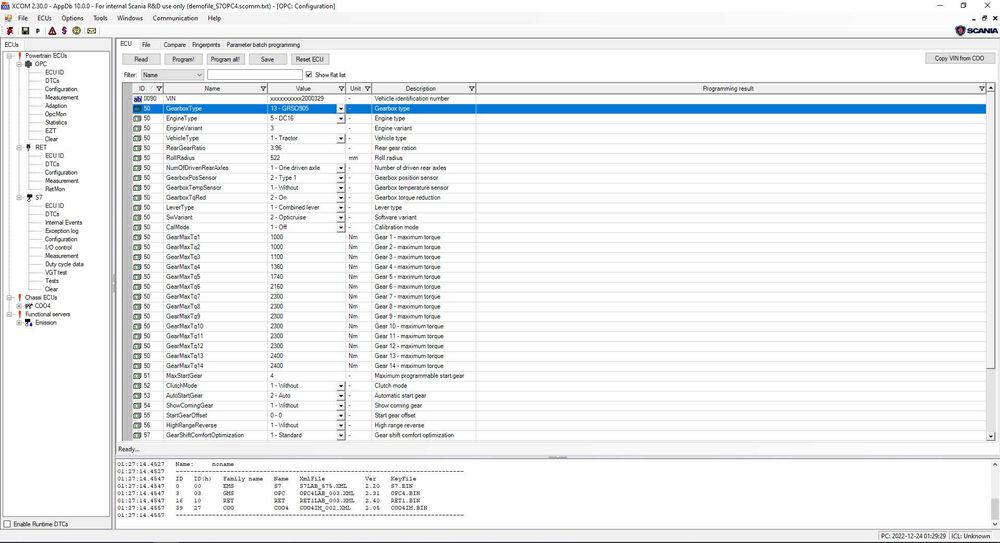Switch to Parameter batch programming tab
Image resolution: width=1000 pixels, height=543 pixels.
point(263,45)
